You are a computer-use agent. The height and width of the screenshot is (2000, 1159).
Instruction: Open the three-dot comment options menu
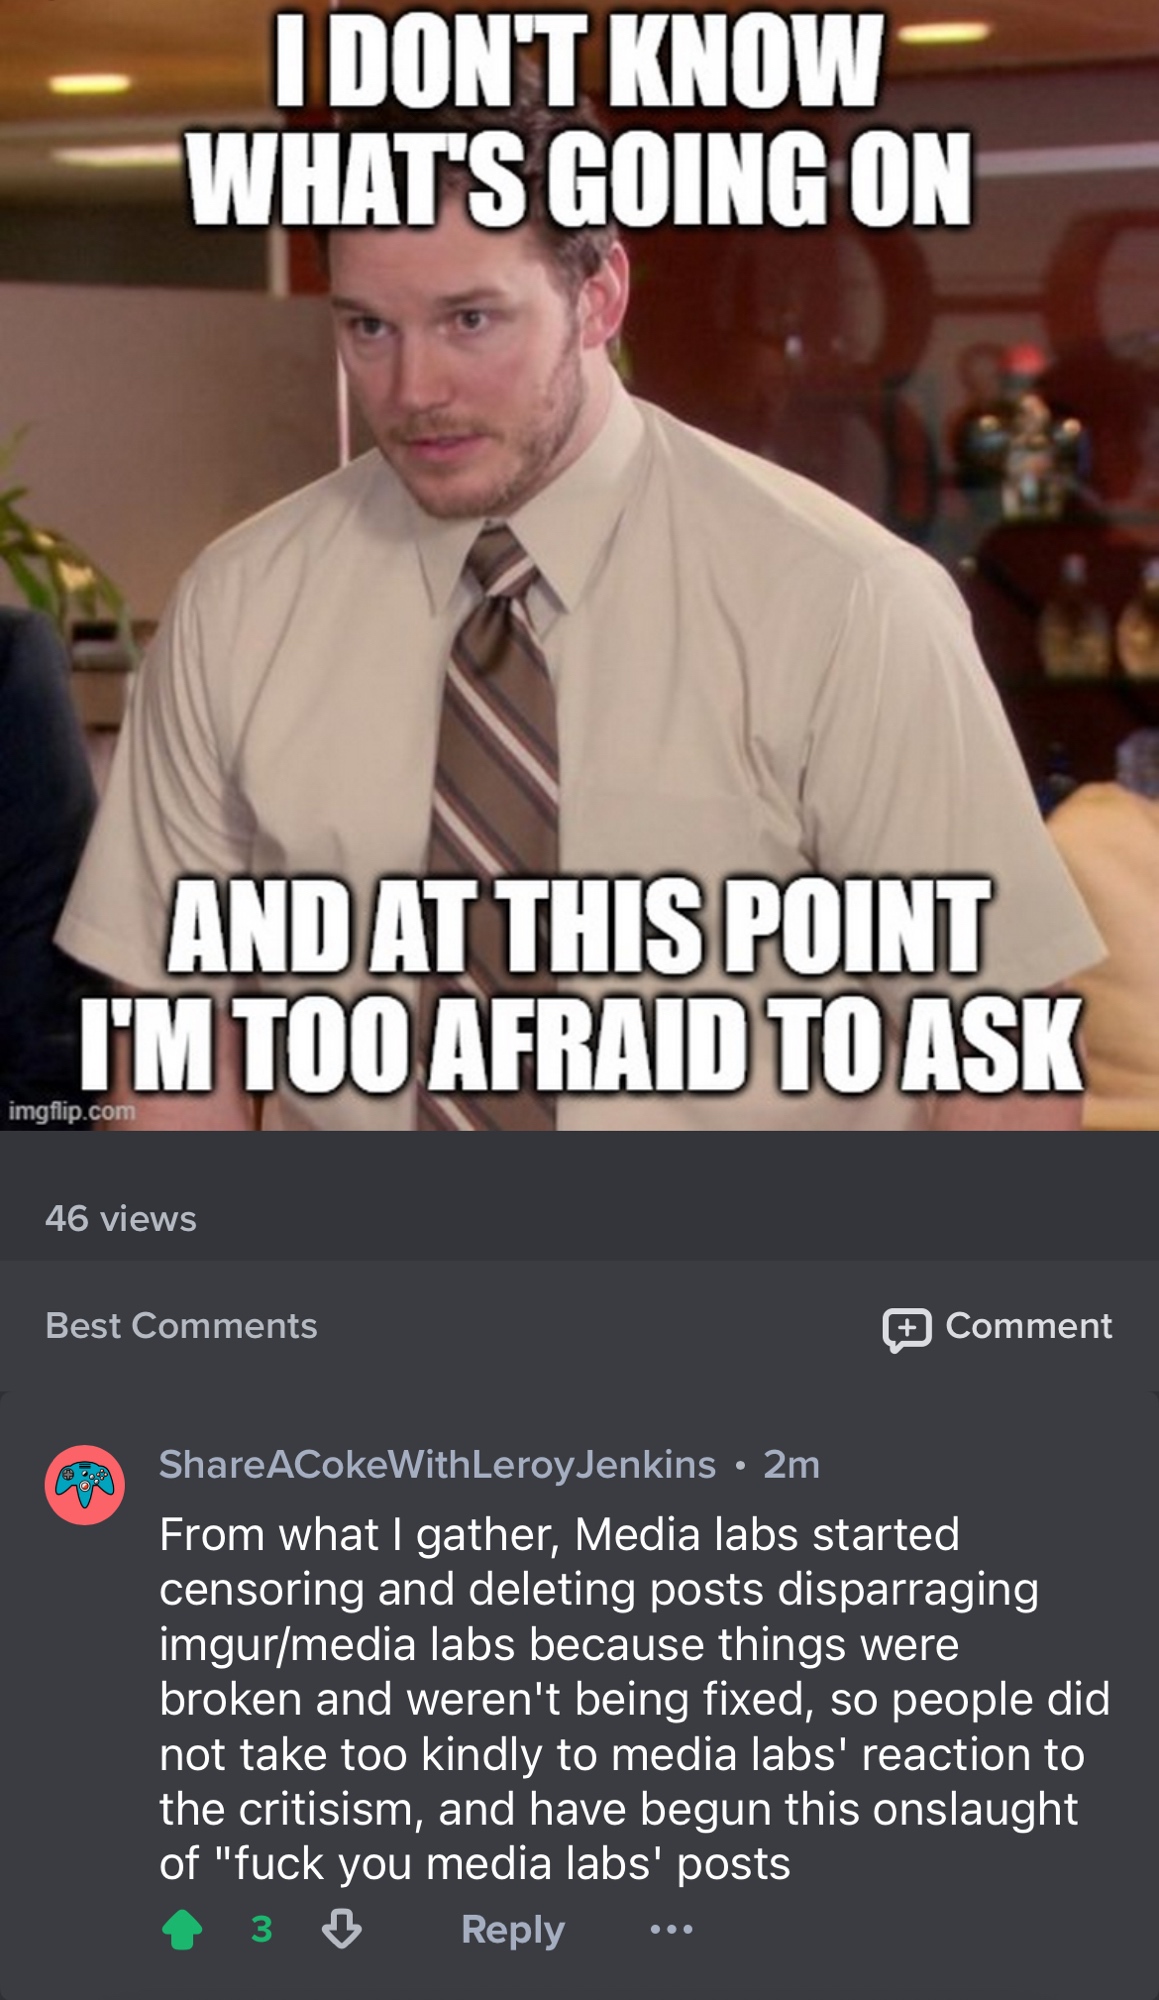pyautogui.click(x=671, y=1929)
